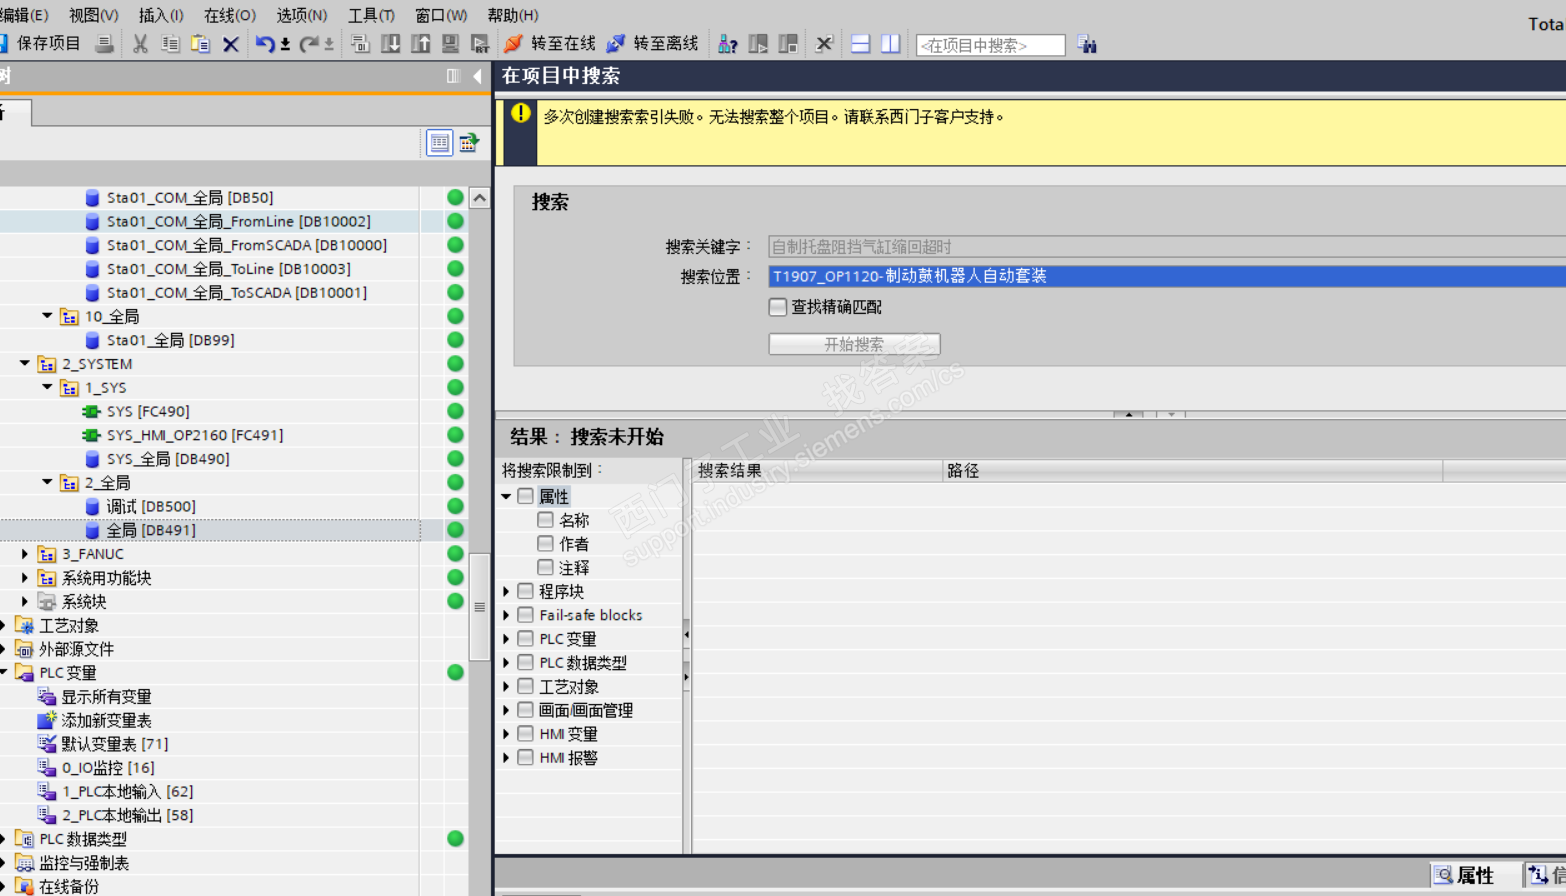Click the cross-reference X icon

(824, 44)
